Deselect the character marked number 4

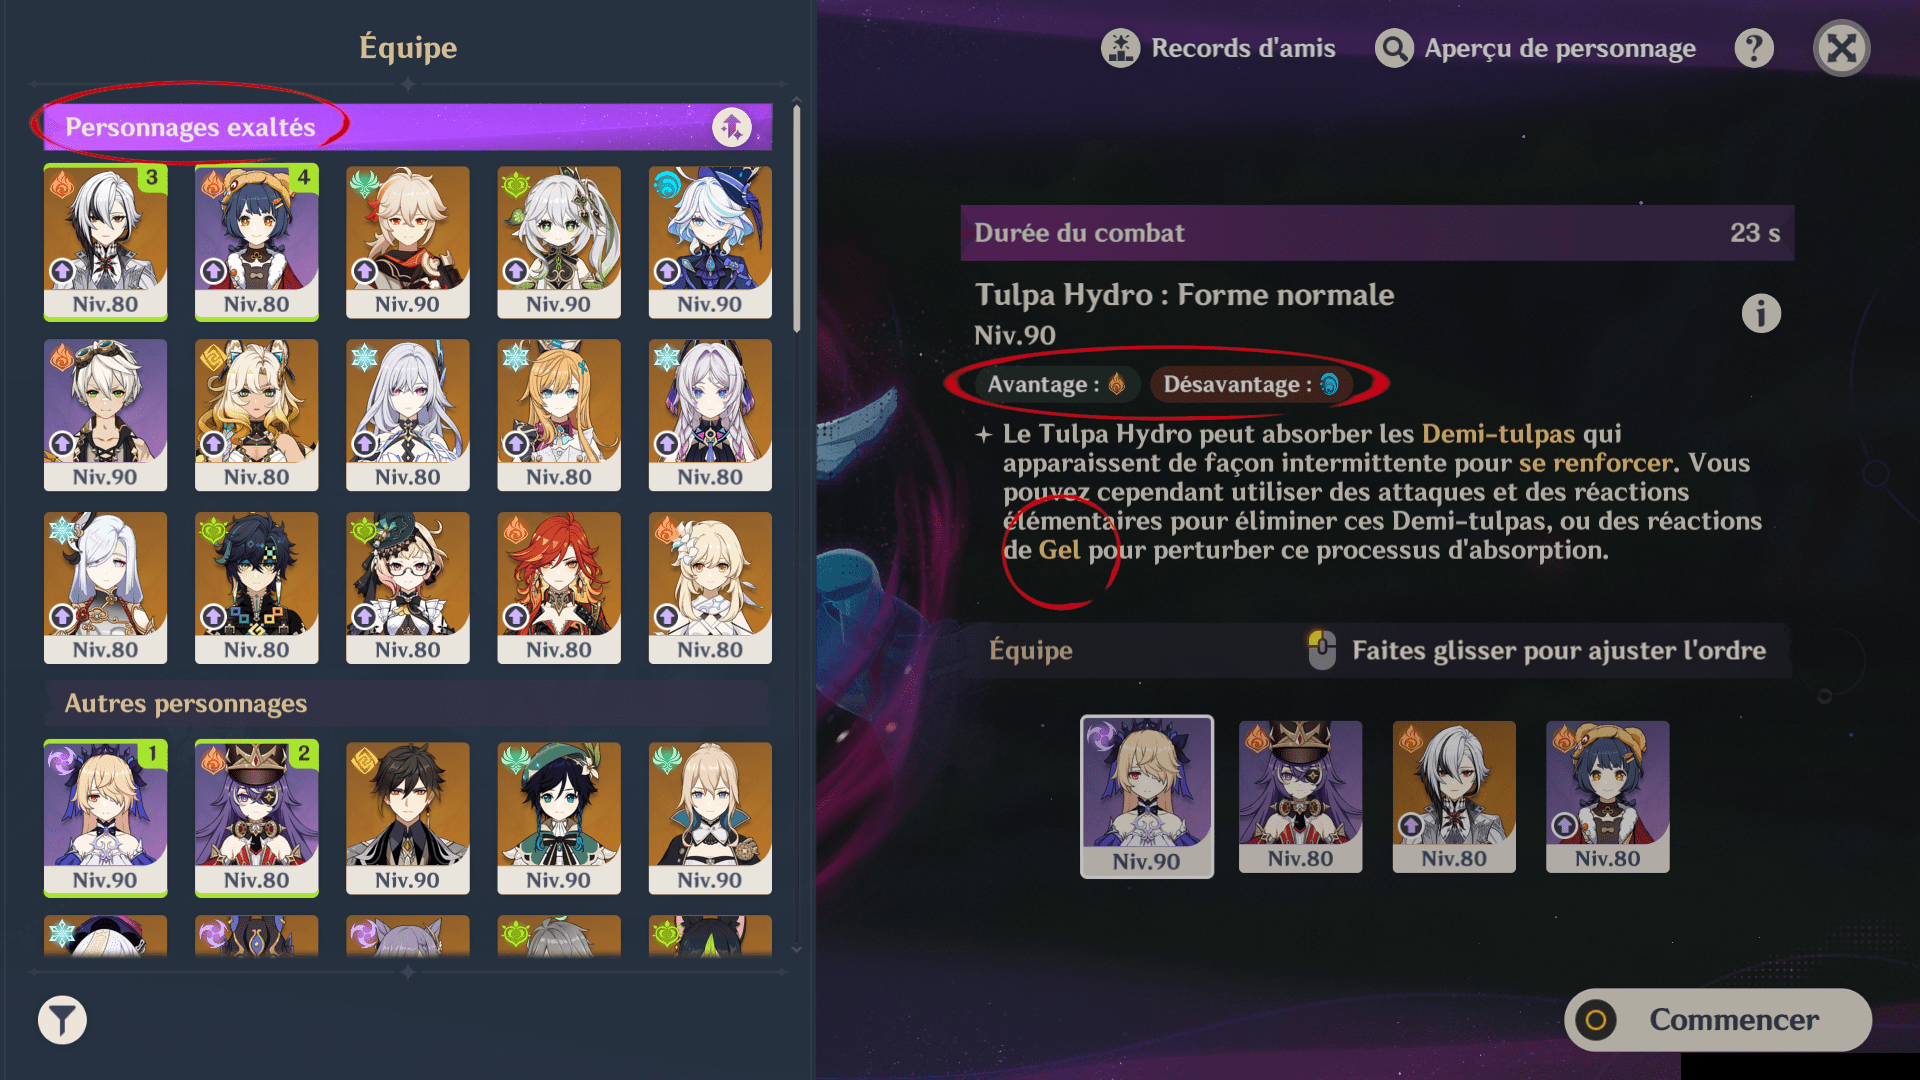click(x=257, y=242)
